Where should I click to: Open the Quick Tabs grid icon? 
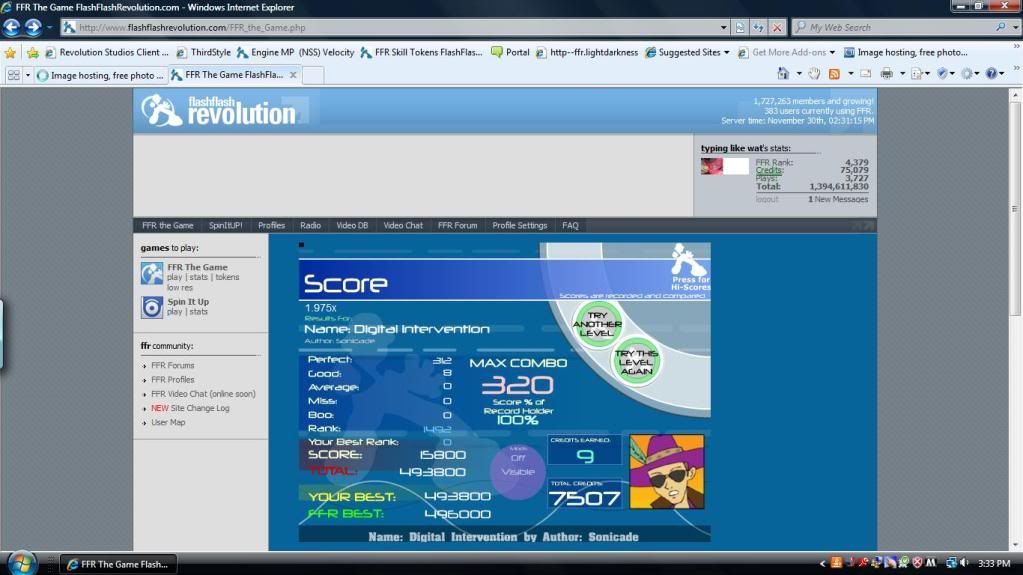pos(14,75)
